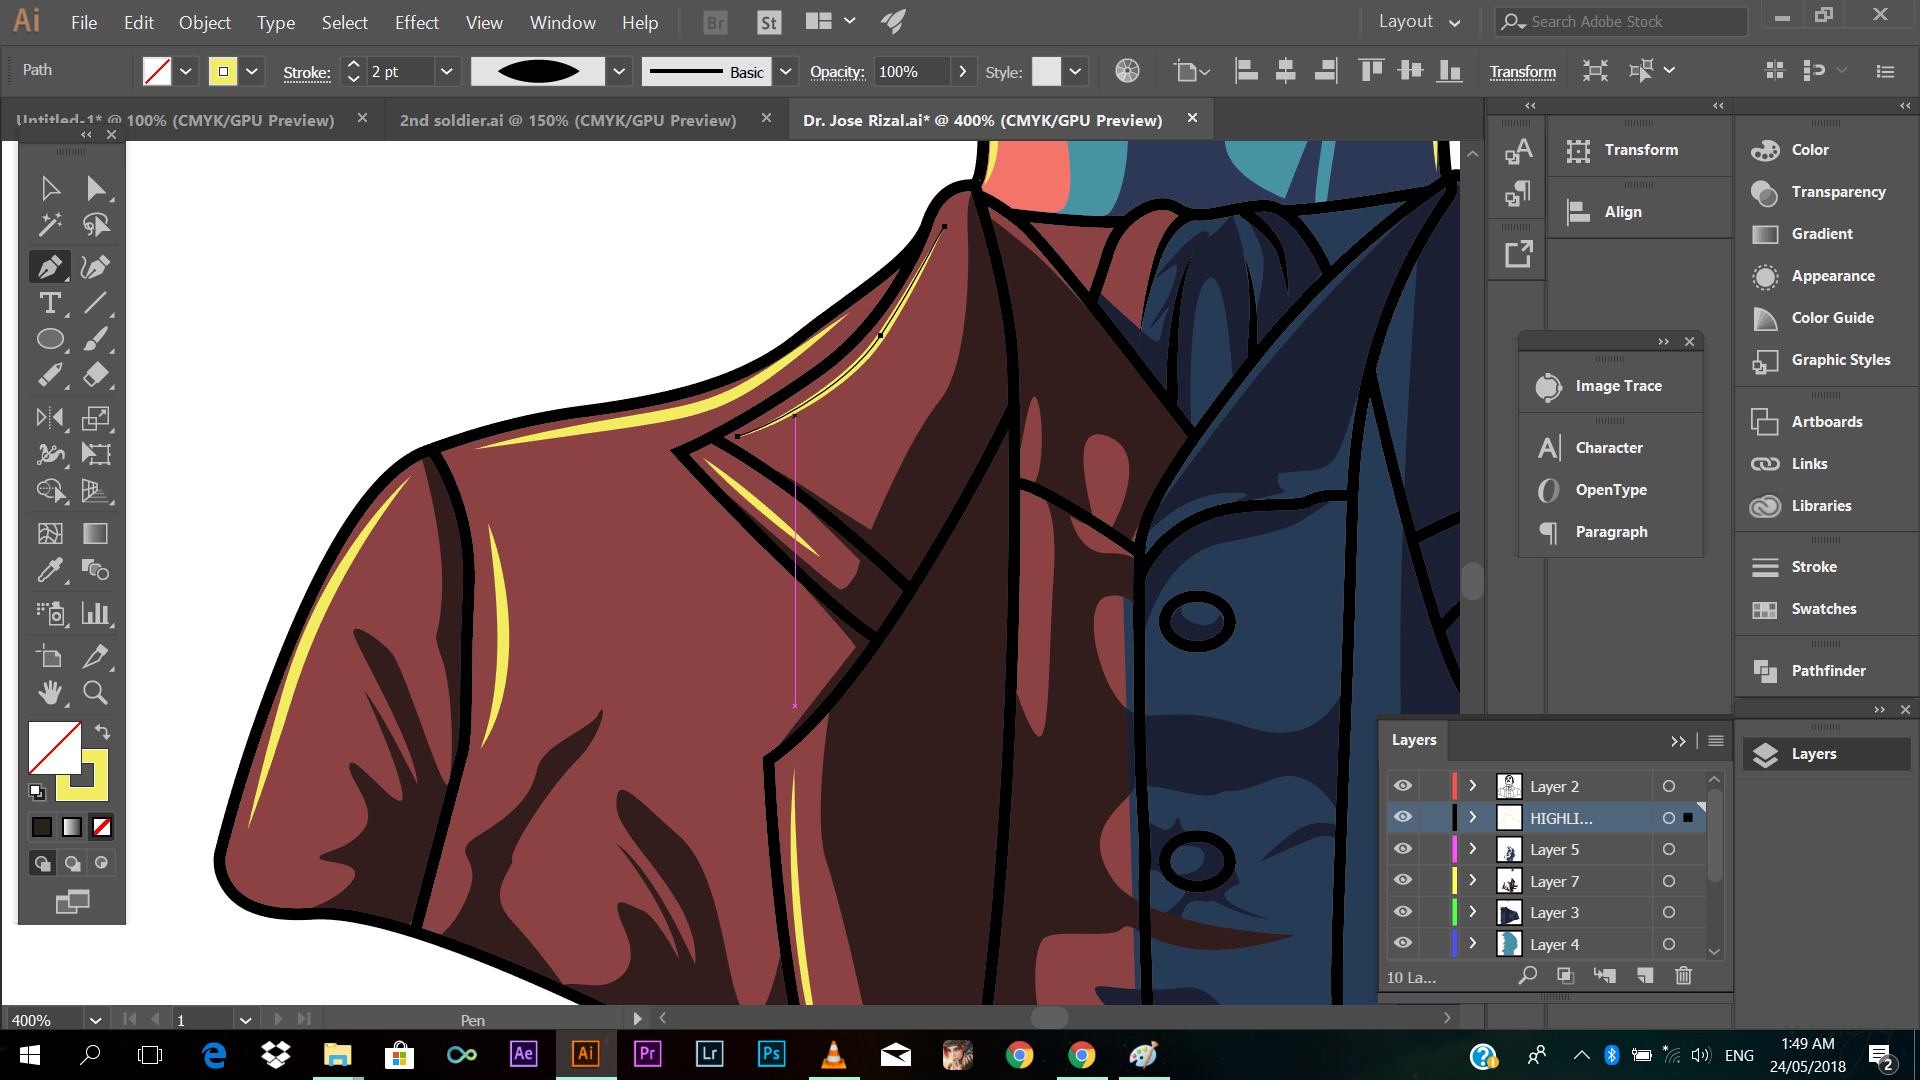Click the fill swatch in control bar

tap(157, 71)
